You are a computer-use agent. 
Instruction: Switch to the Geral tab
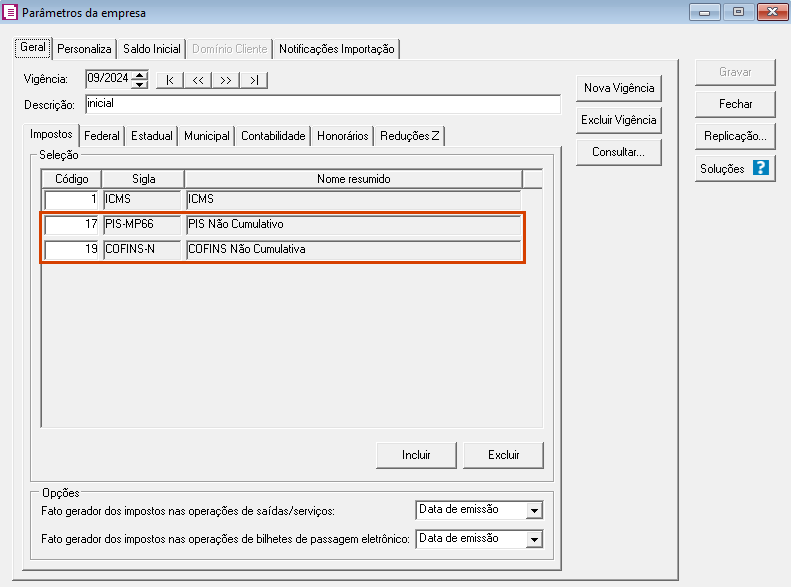[33, 47]
